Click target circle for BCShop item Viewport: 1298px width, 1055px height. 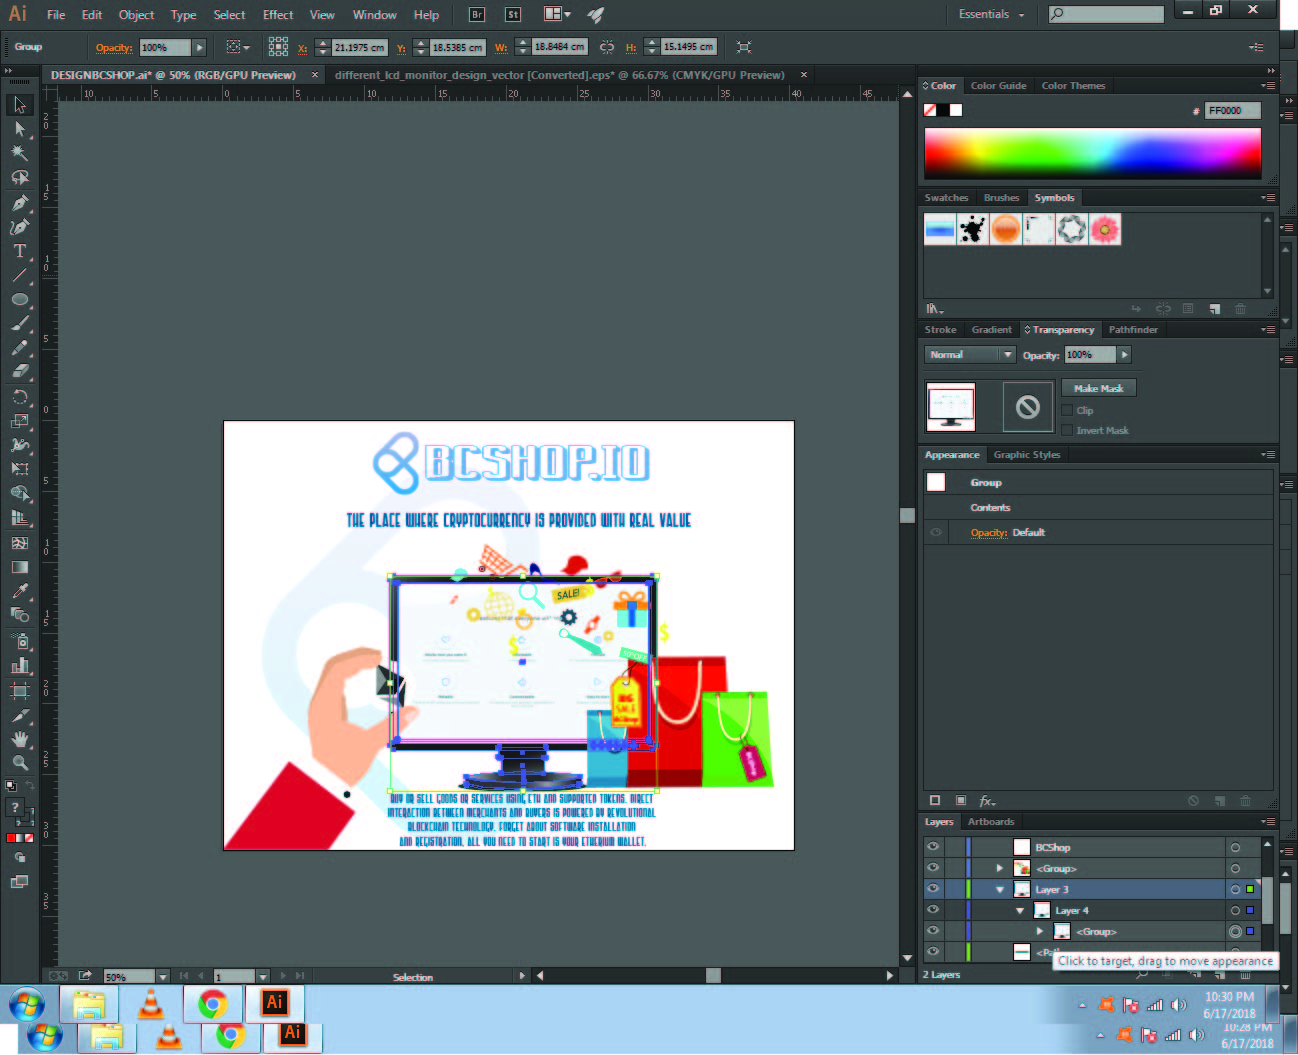1235,847
